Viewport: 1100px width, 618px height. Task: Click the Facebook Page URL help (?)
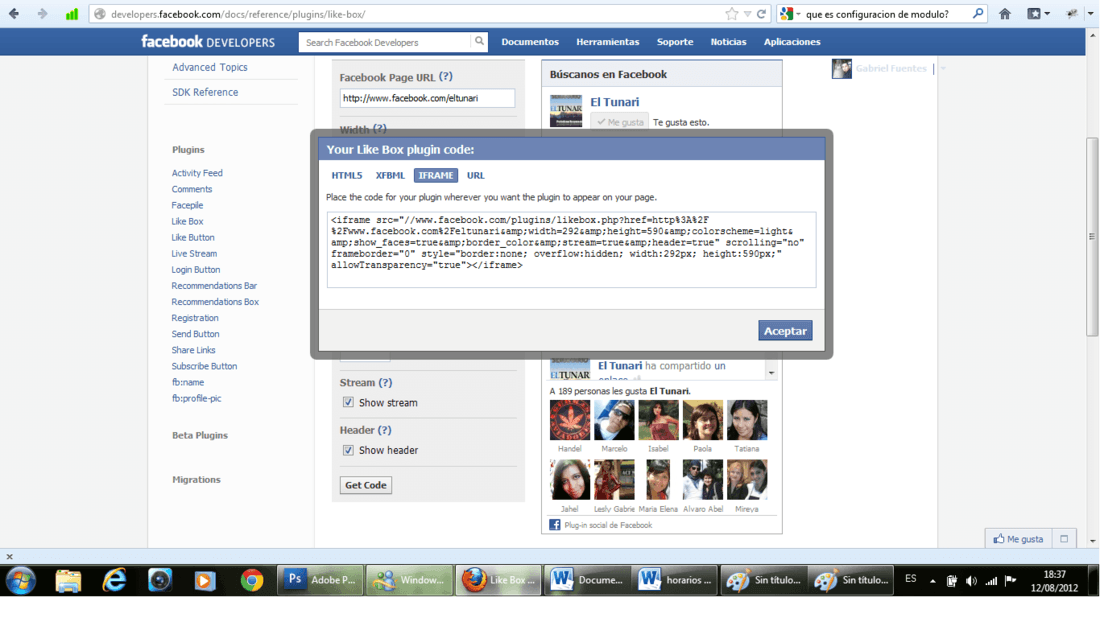(445, 76)
